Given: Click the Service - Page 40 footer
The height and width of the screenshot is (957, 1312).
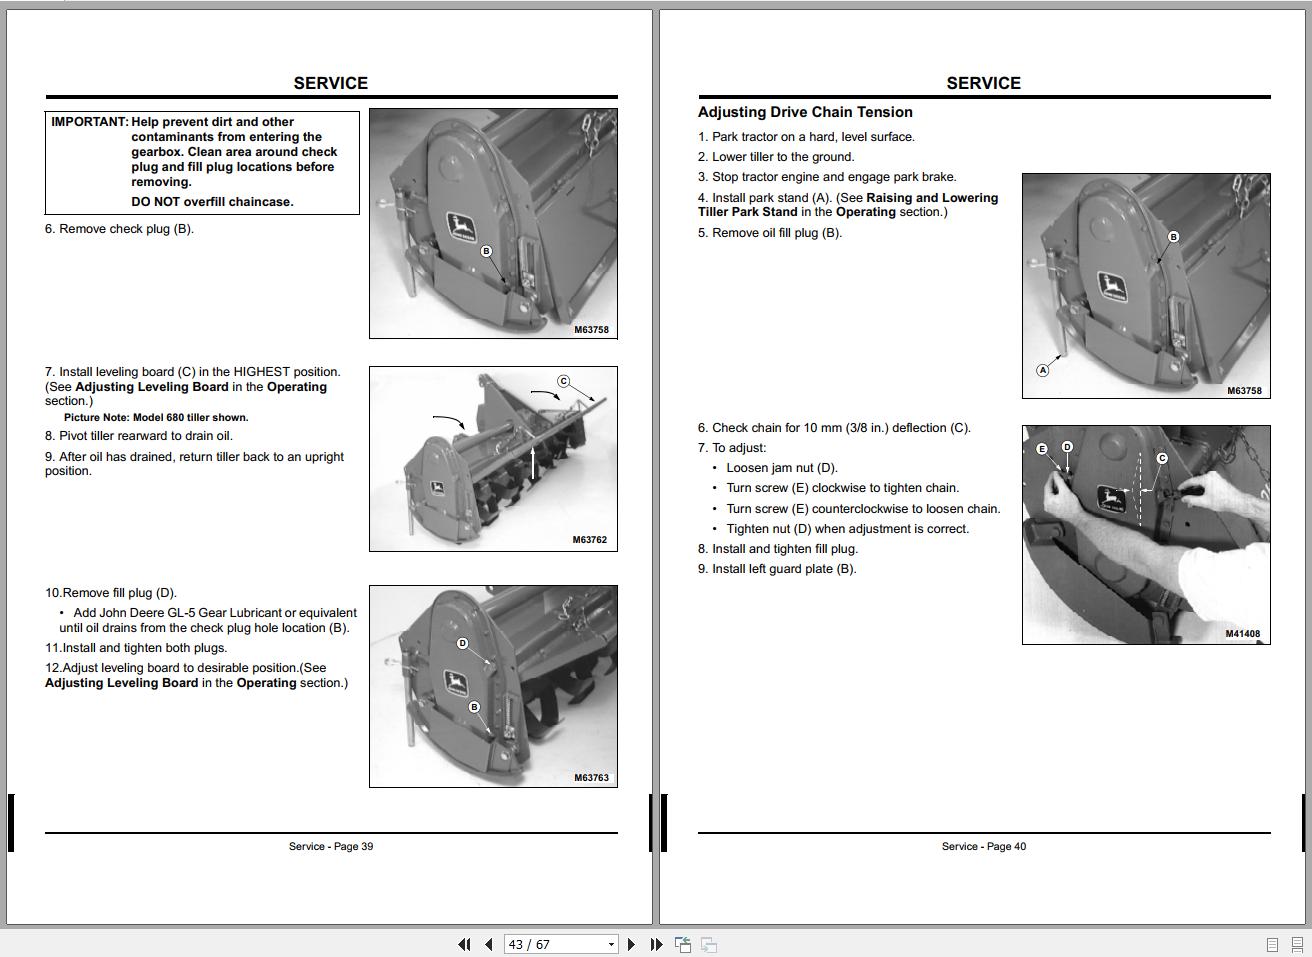Looking at the screenshot, I should click(983, 846).
